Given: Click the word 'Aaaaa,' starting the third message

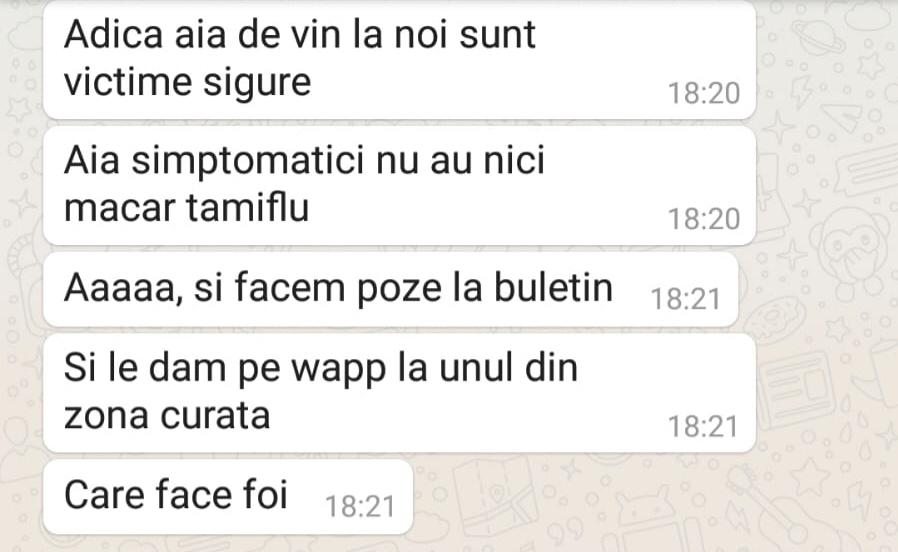Looking at the screenshot, I should (x=123, y=288).
